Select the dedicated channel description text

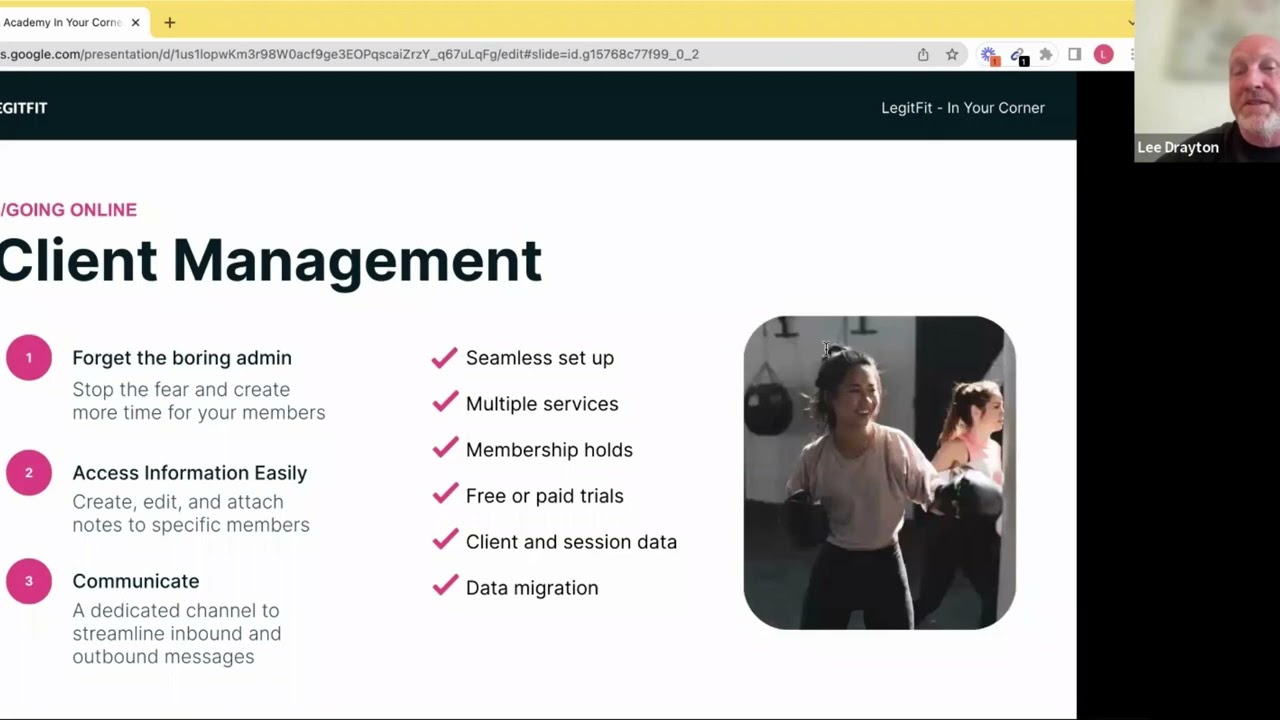coord(177,633)
